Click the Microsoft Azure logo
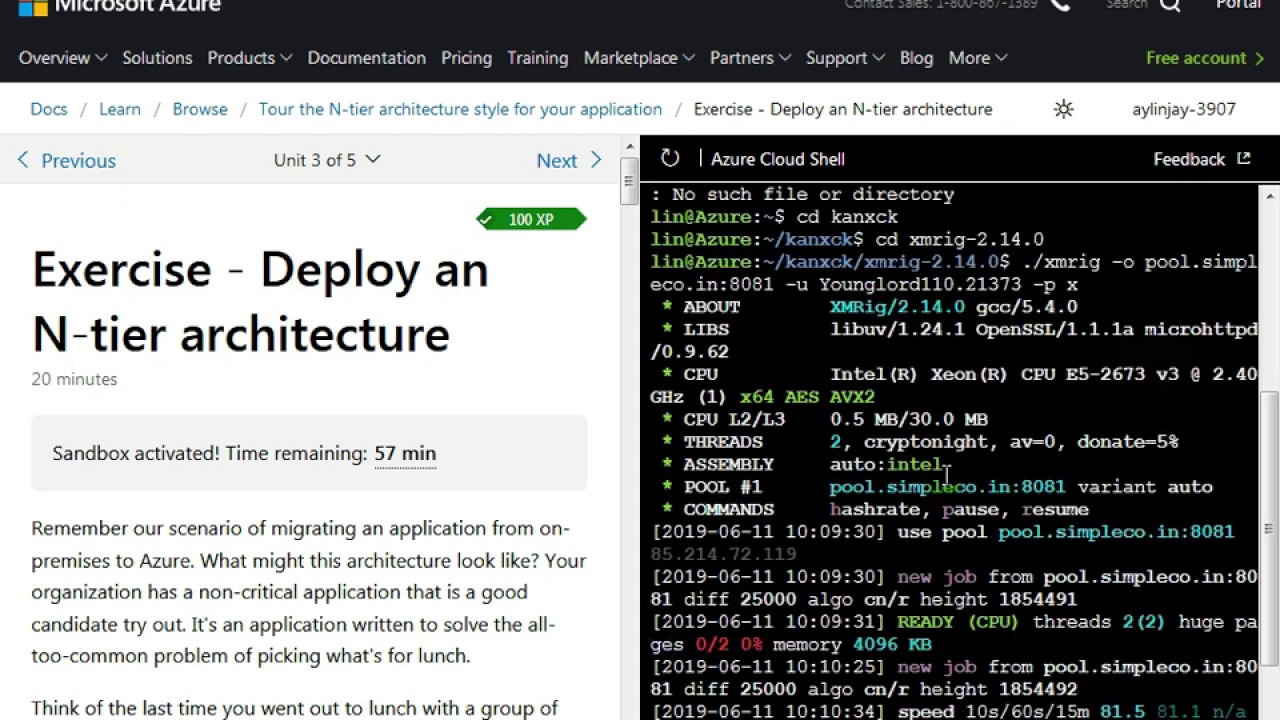The width and height of the screenshot is (1280, 720). [120, 6]
